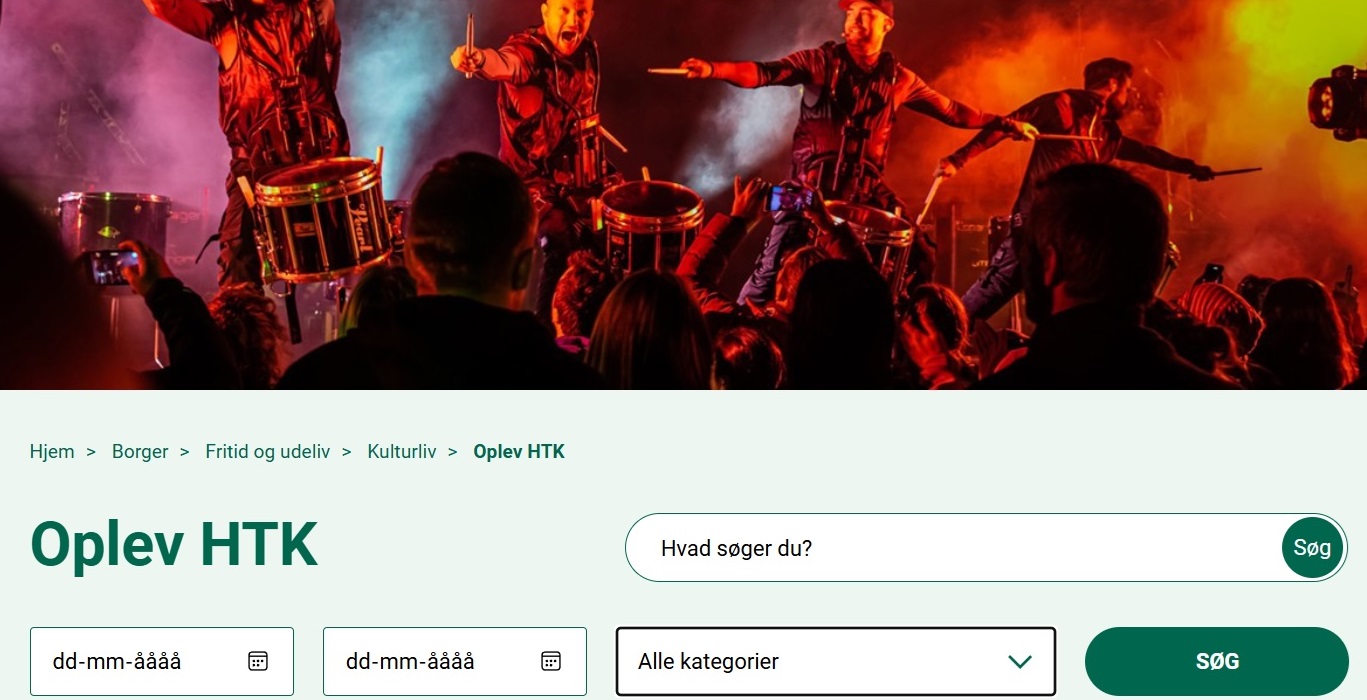The height and width of the screenshot is (700, 1367).
Task: Click the round green Søg search icon button
Action: coord(1312,547)
